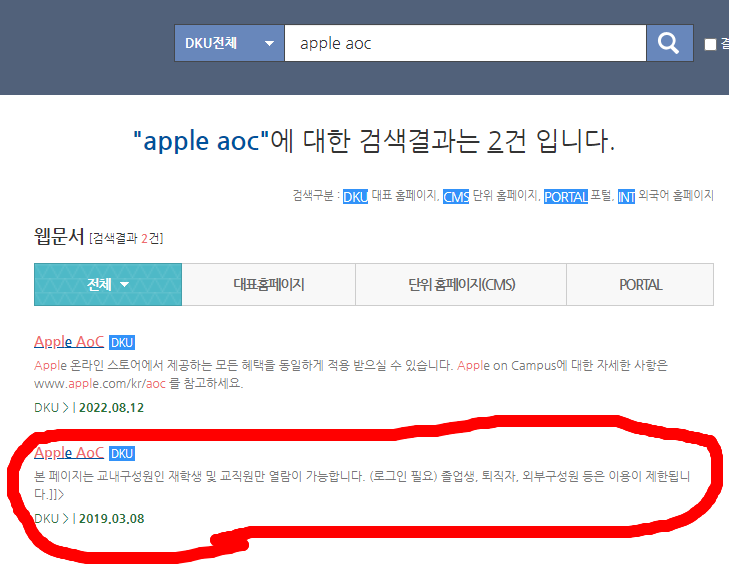729x583 pixels.
Task: Click the date text 2022.08.12
Action: 112,408
